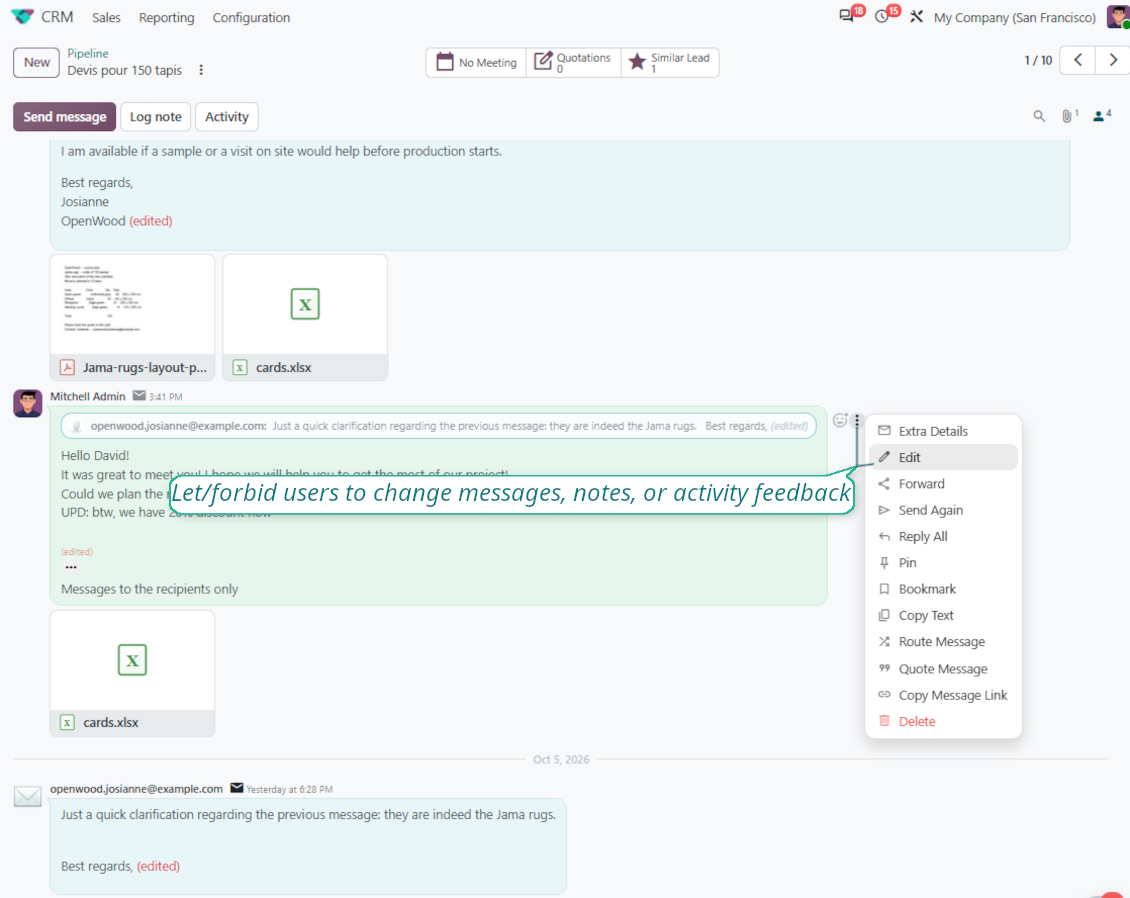The image size is (1130, 898).
Task: Open the conversations icon with 18 badge
Action: [847, 17]
